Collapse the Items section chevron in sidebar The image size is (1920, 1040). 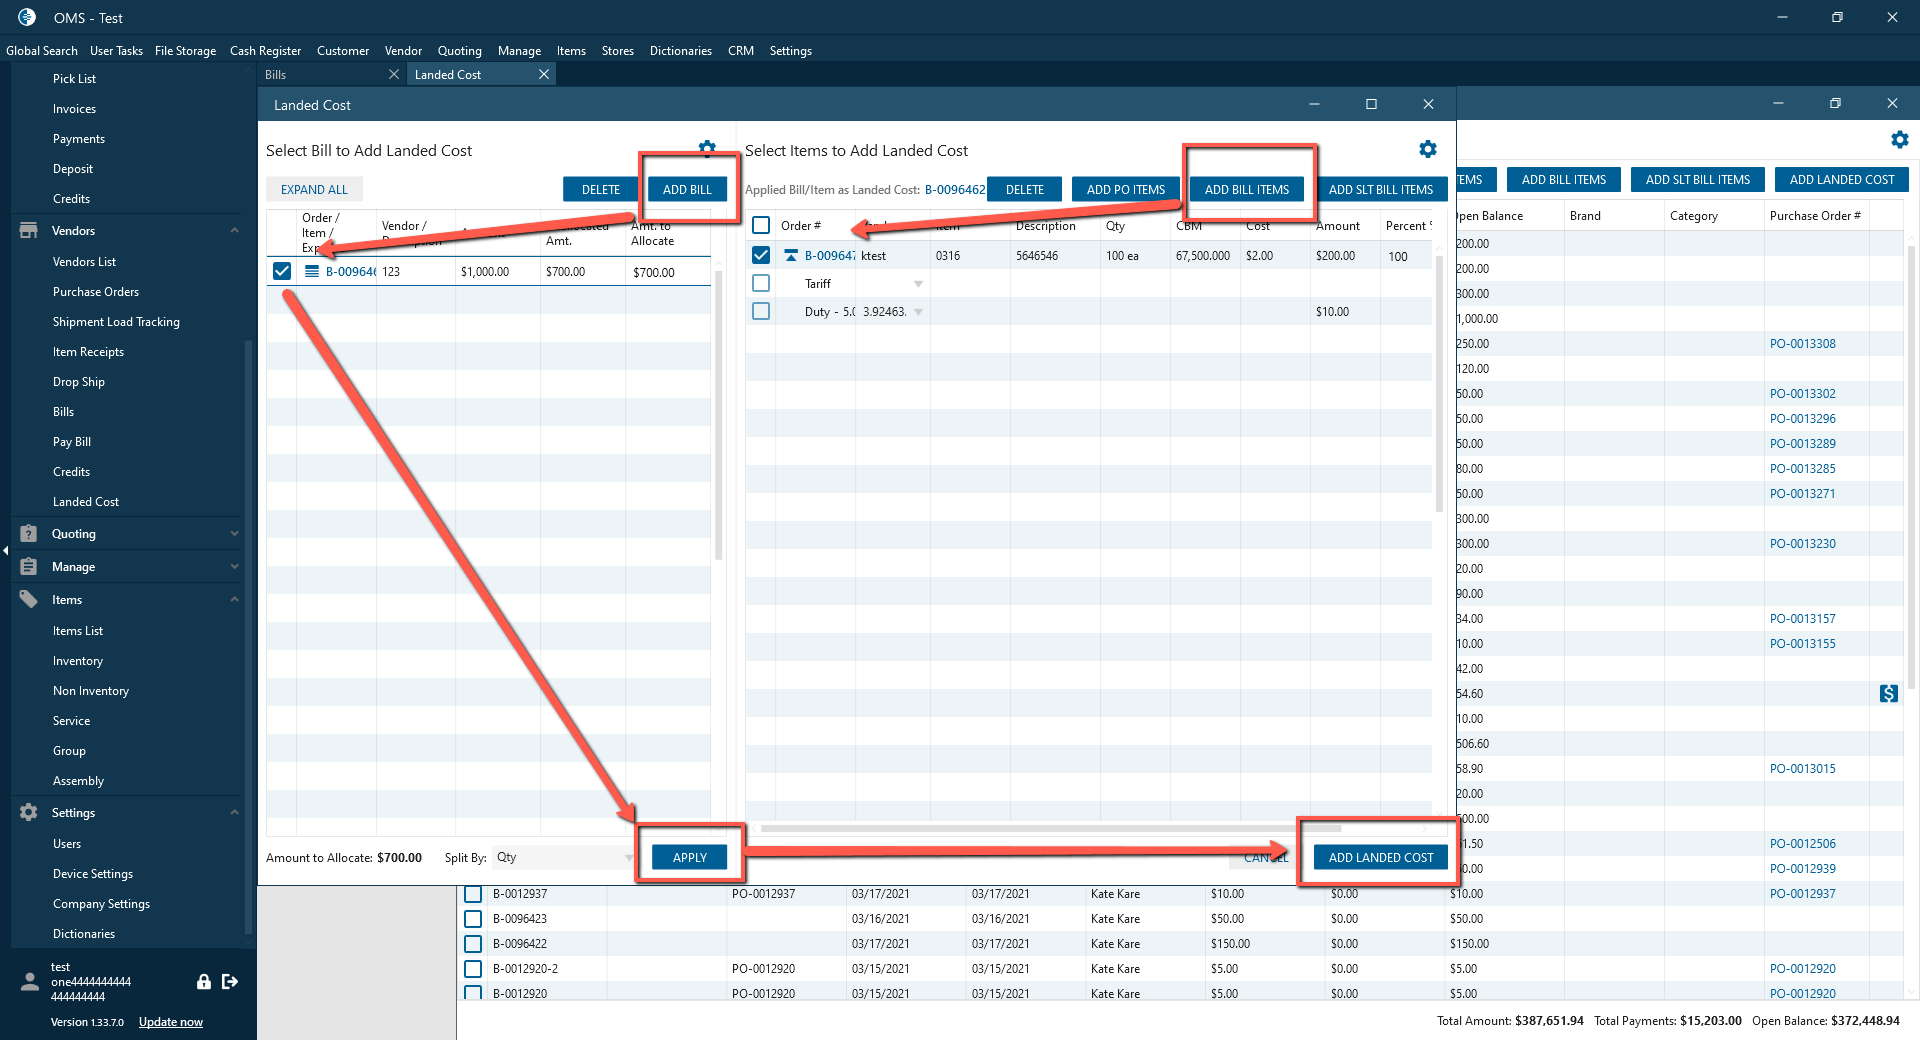pyautogui.click(x=234, y=599)
